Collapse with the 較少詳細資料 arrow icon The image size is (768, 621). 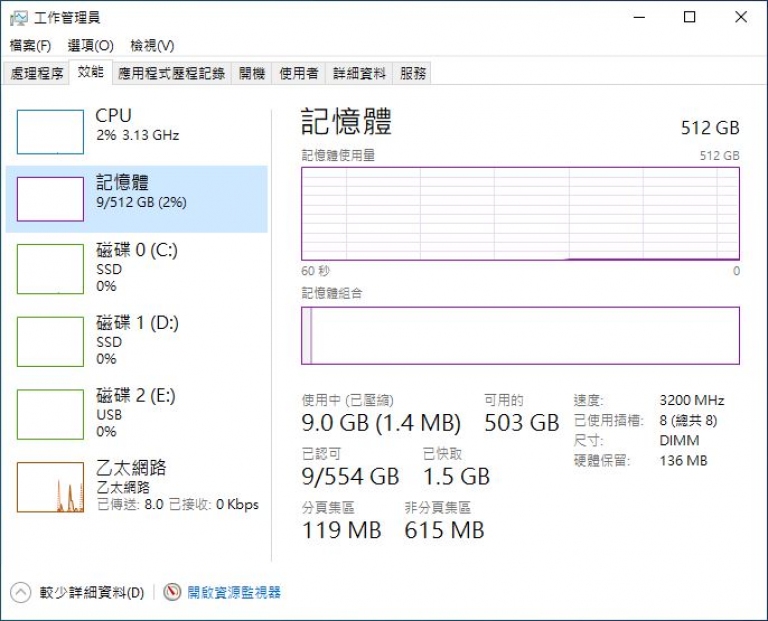(21, 593)
